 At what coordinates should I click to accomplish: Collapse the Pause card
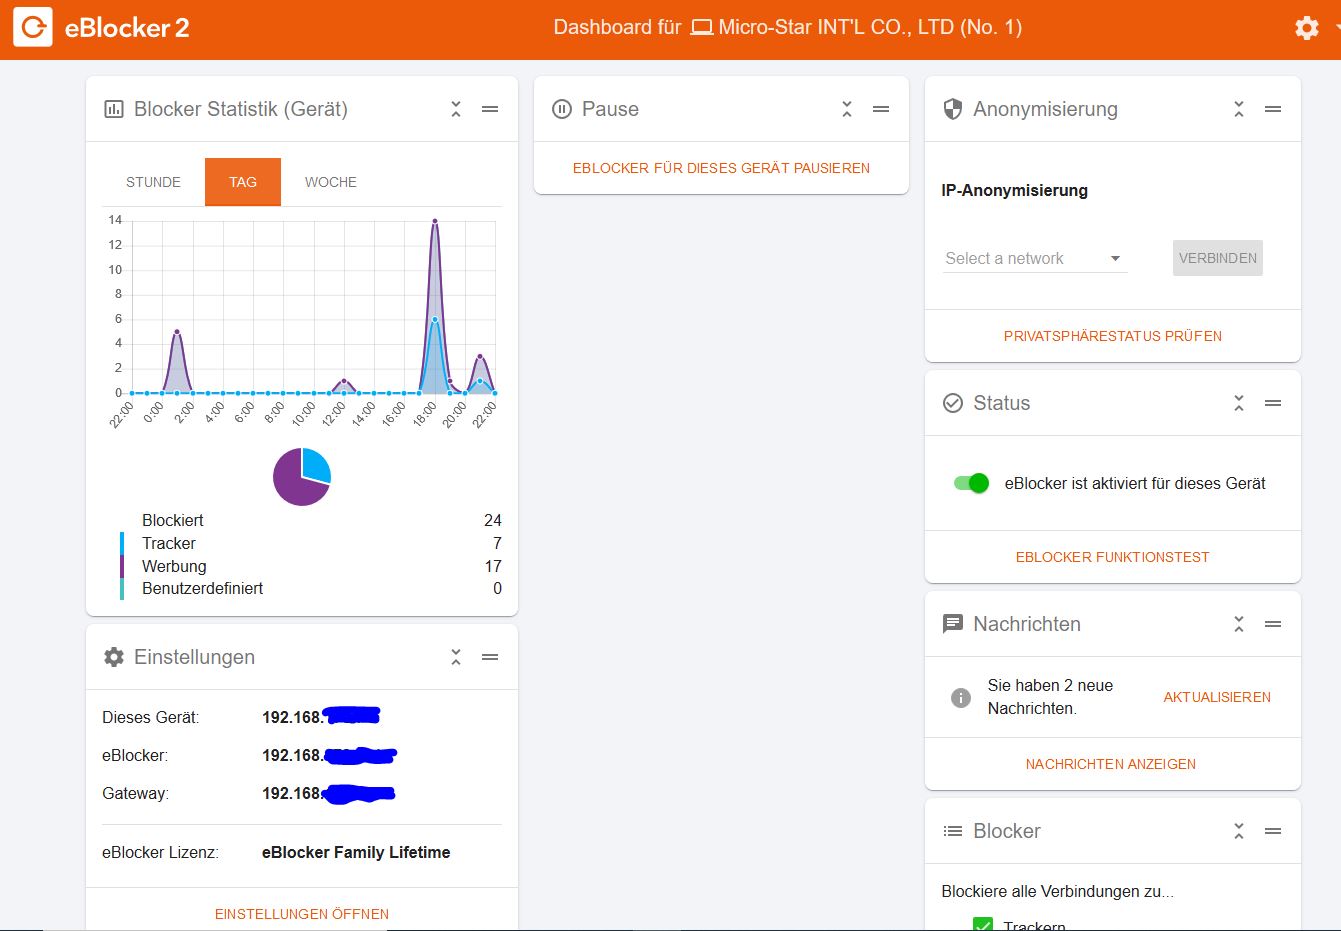click(x=847, y=109)
